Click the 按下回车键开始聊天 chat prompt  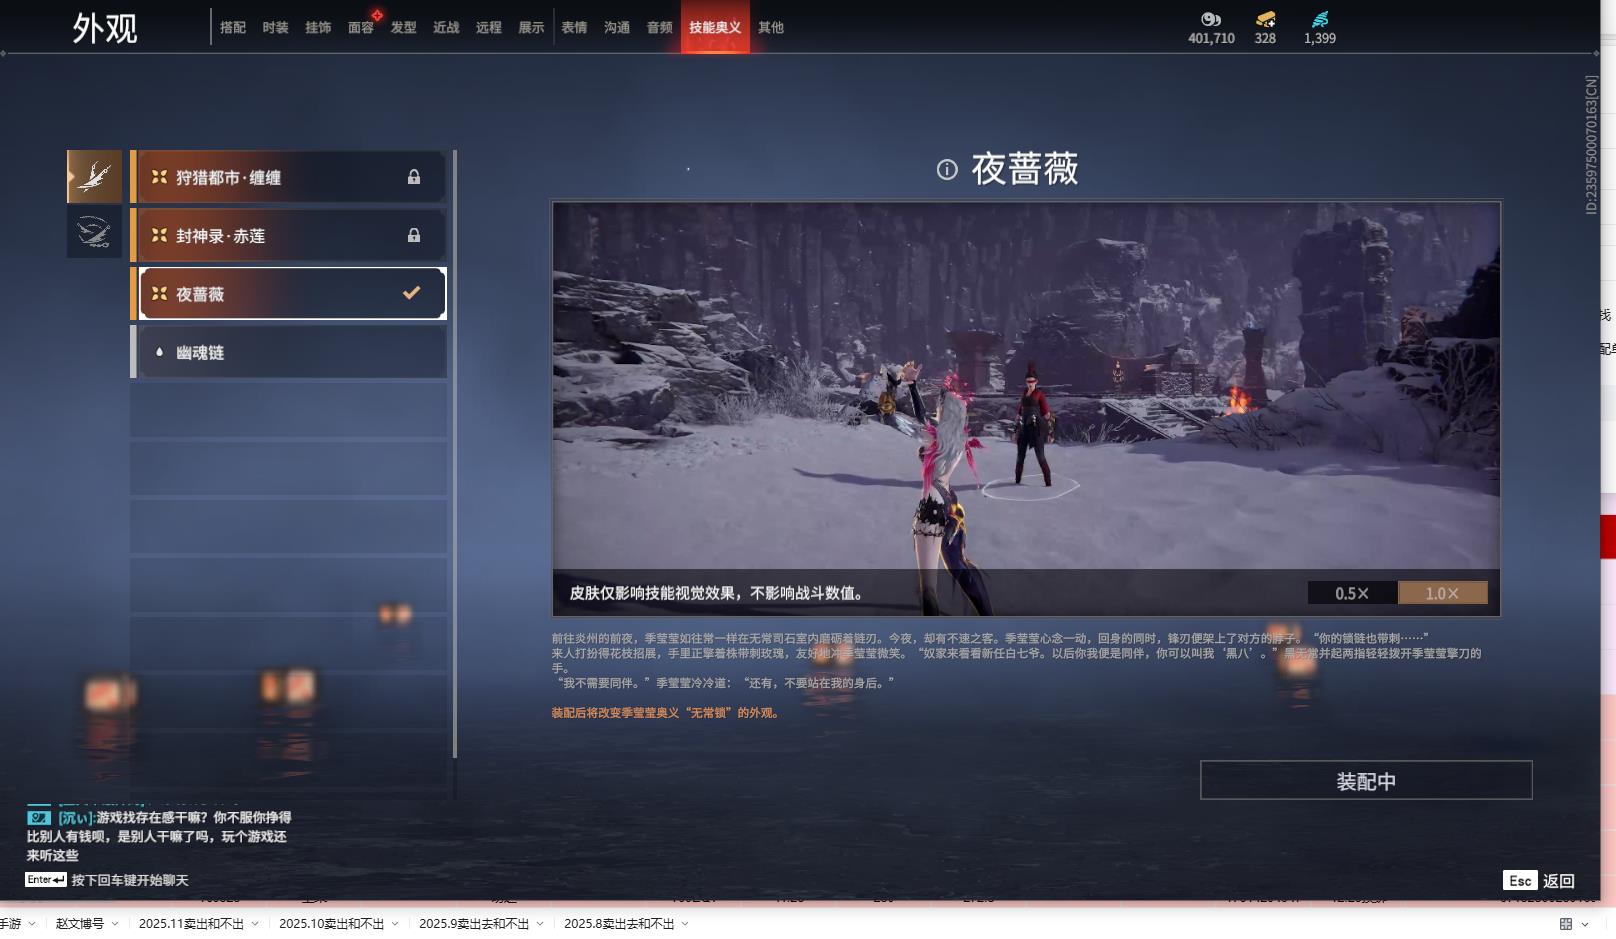tap(130, 880)
